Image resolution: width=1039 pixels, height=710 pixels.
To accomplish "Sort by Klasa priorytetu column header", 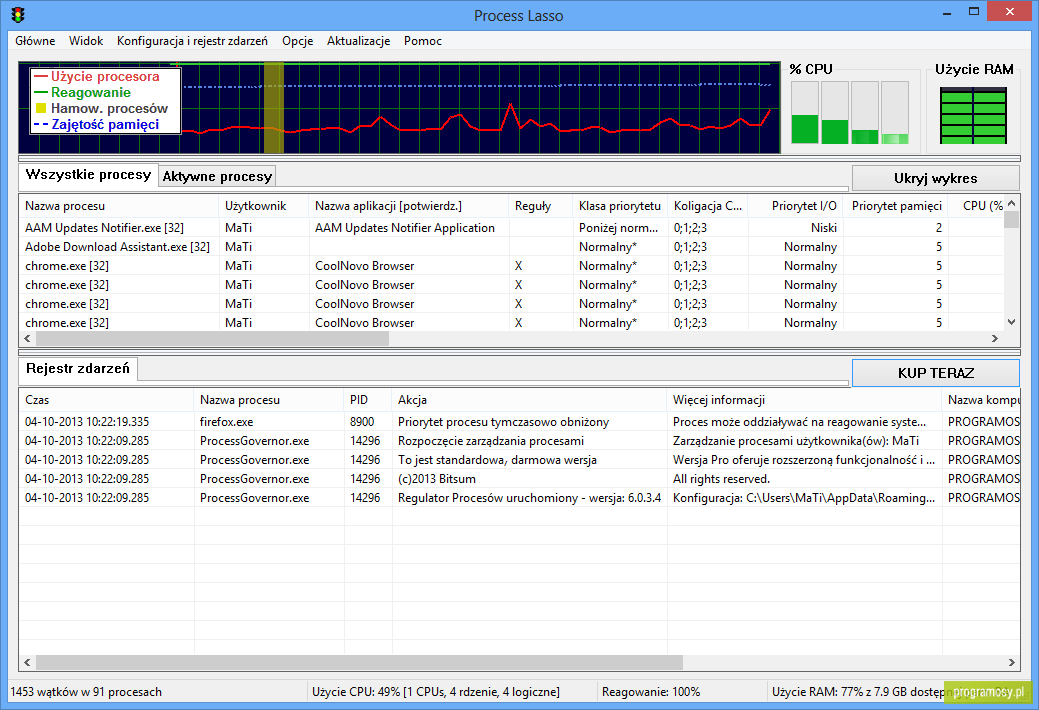I will point(620,206).
